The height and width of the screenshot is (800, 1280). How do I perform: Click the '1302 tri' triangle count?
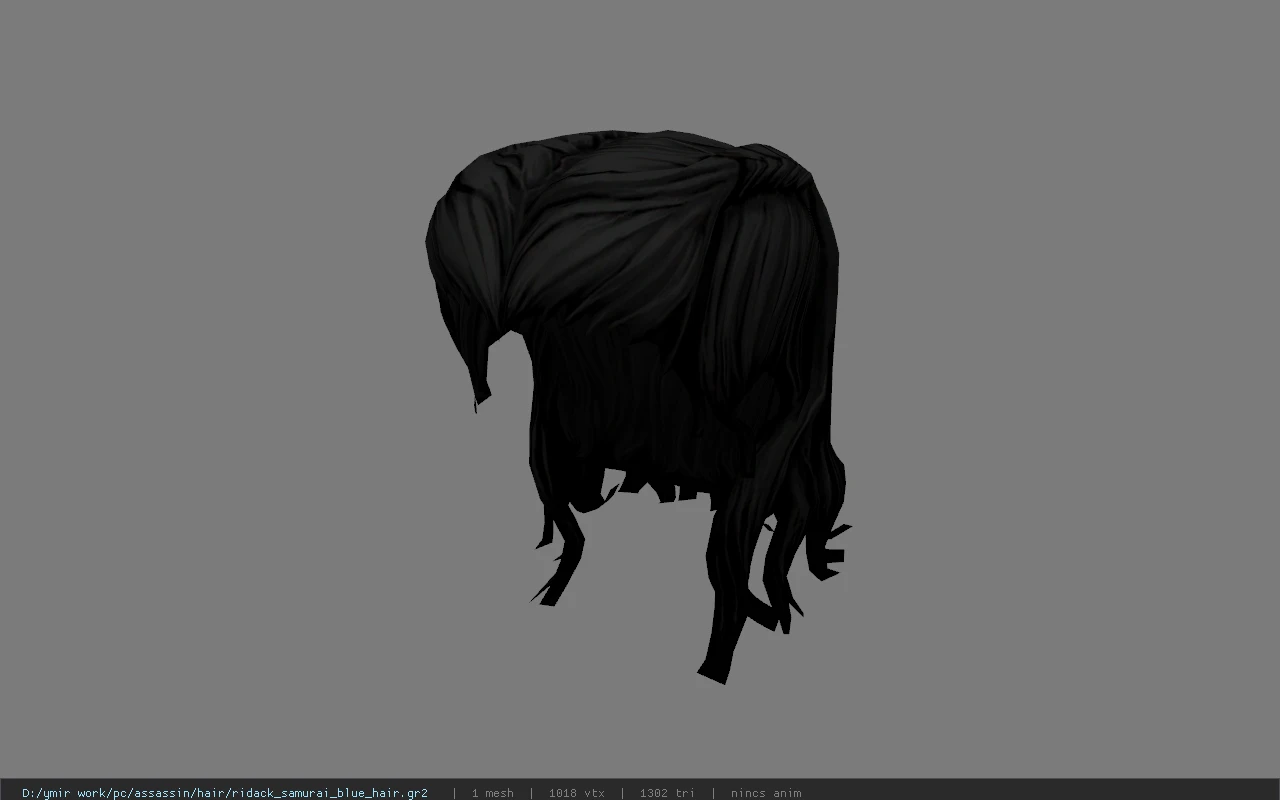click(x=667, y=793)
